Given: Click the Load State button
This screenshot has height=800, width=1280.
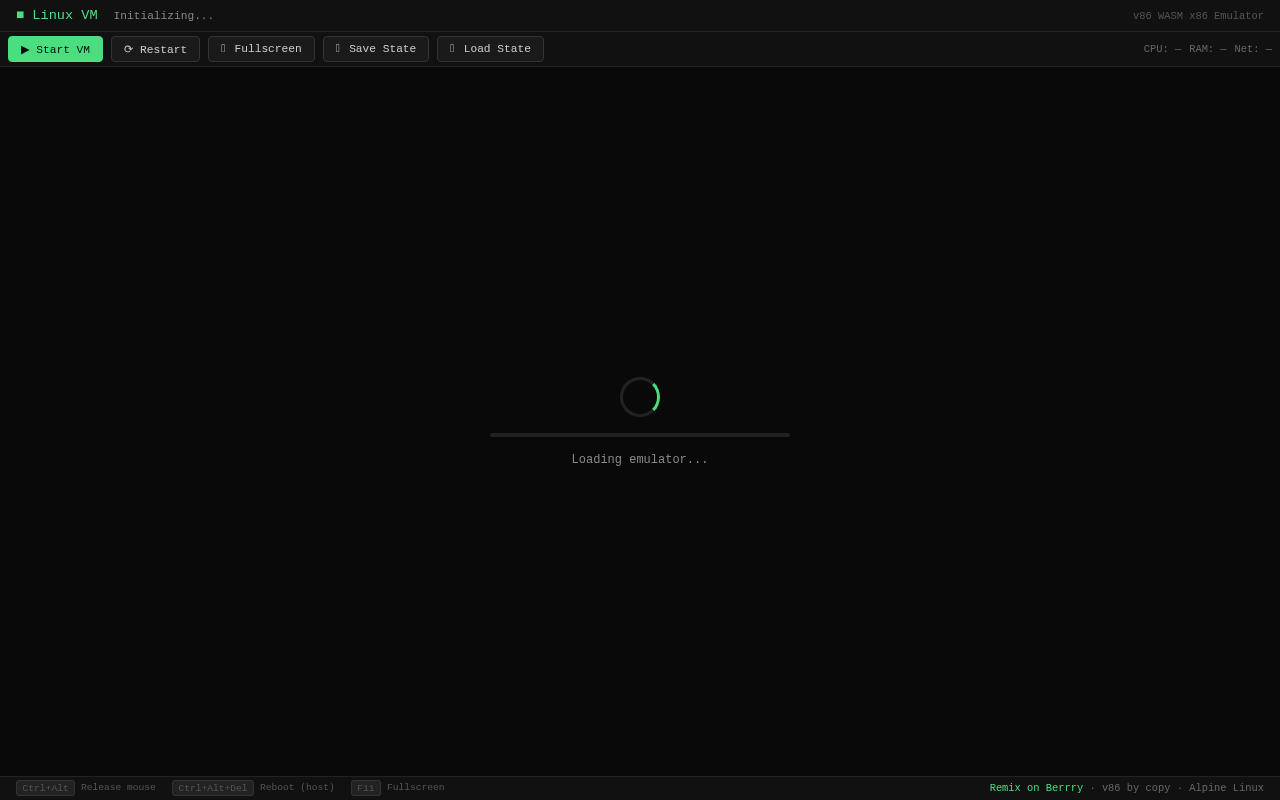Looking at the screenshot, I should coord(490,49).
